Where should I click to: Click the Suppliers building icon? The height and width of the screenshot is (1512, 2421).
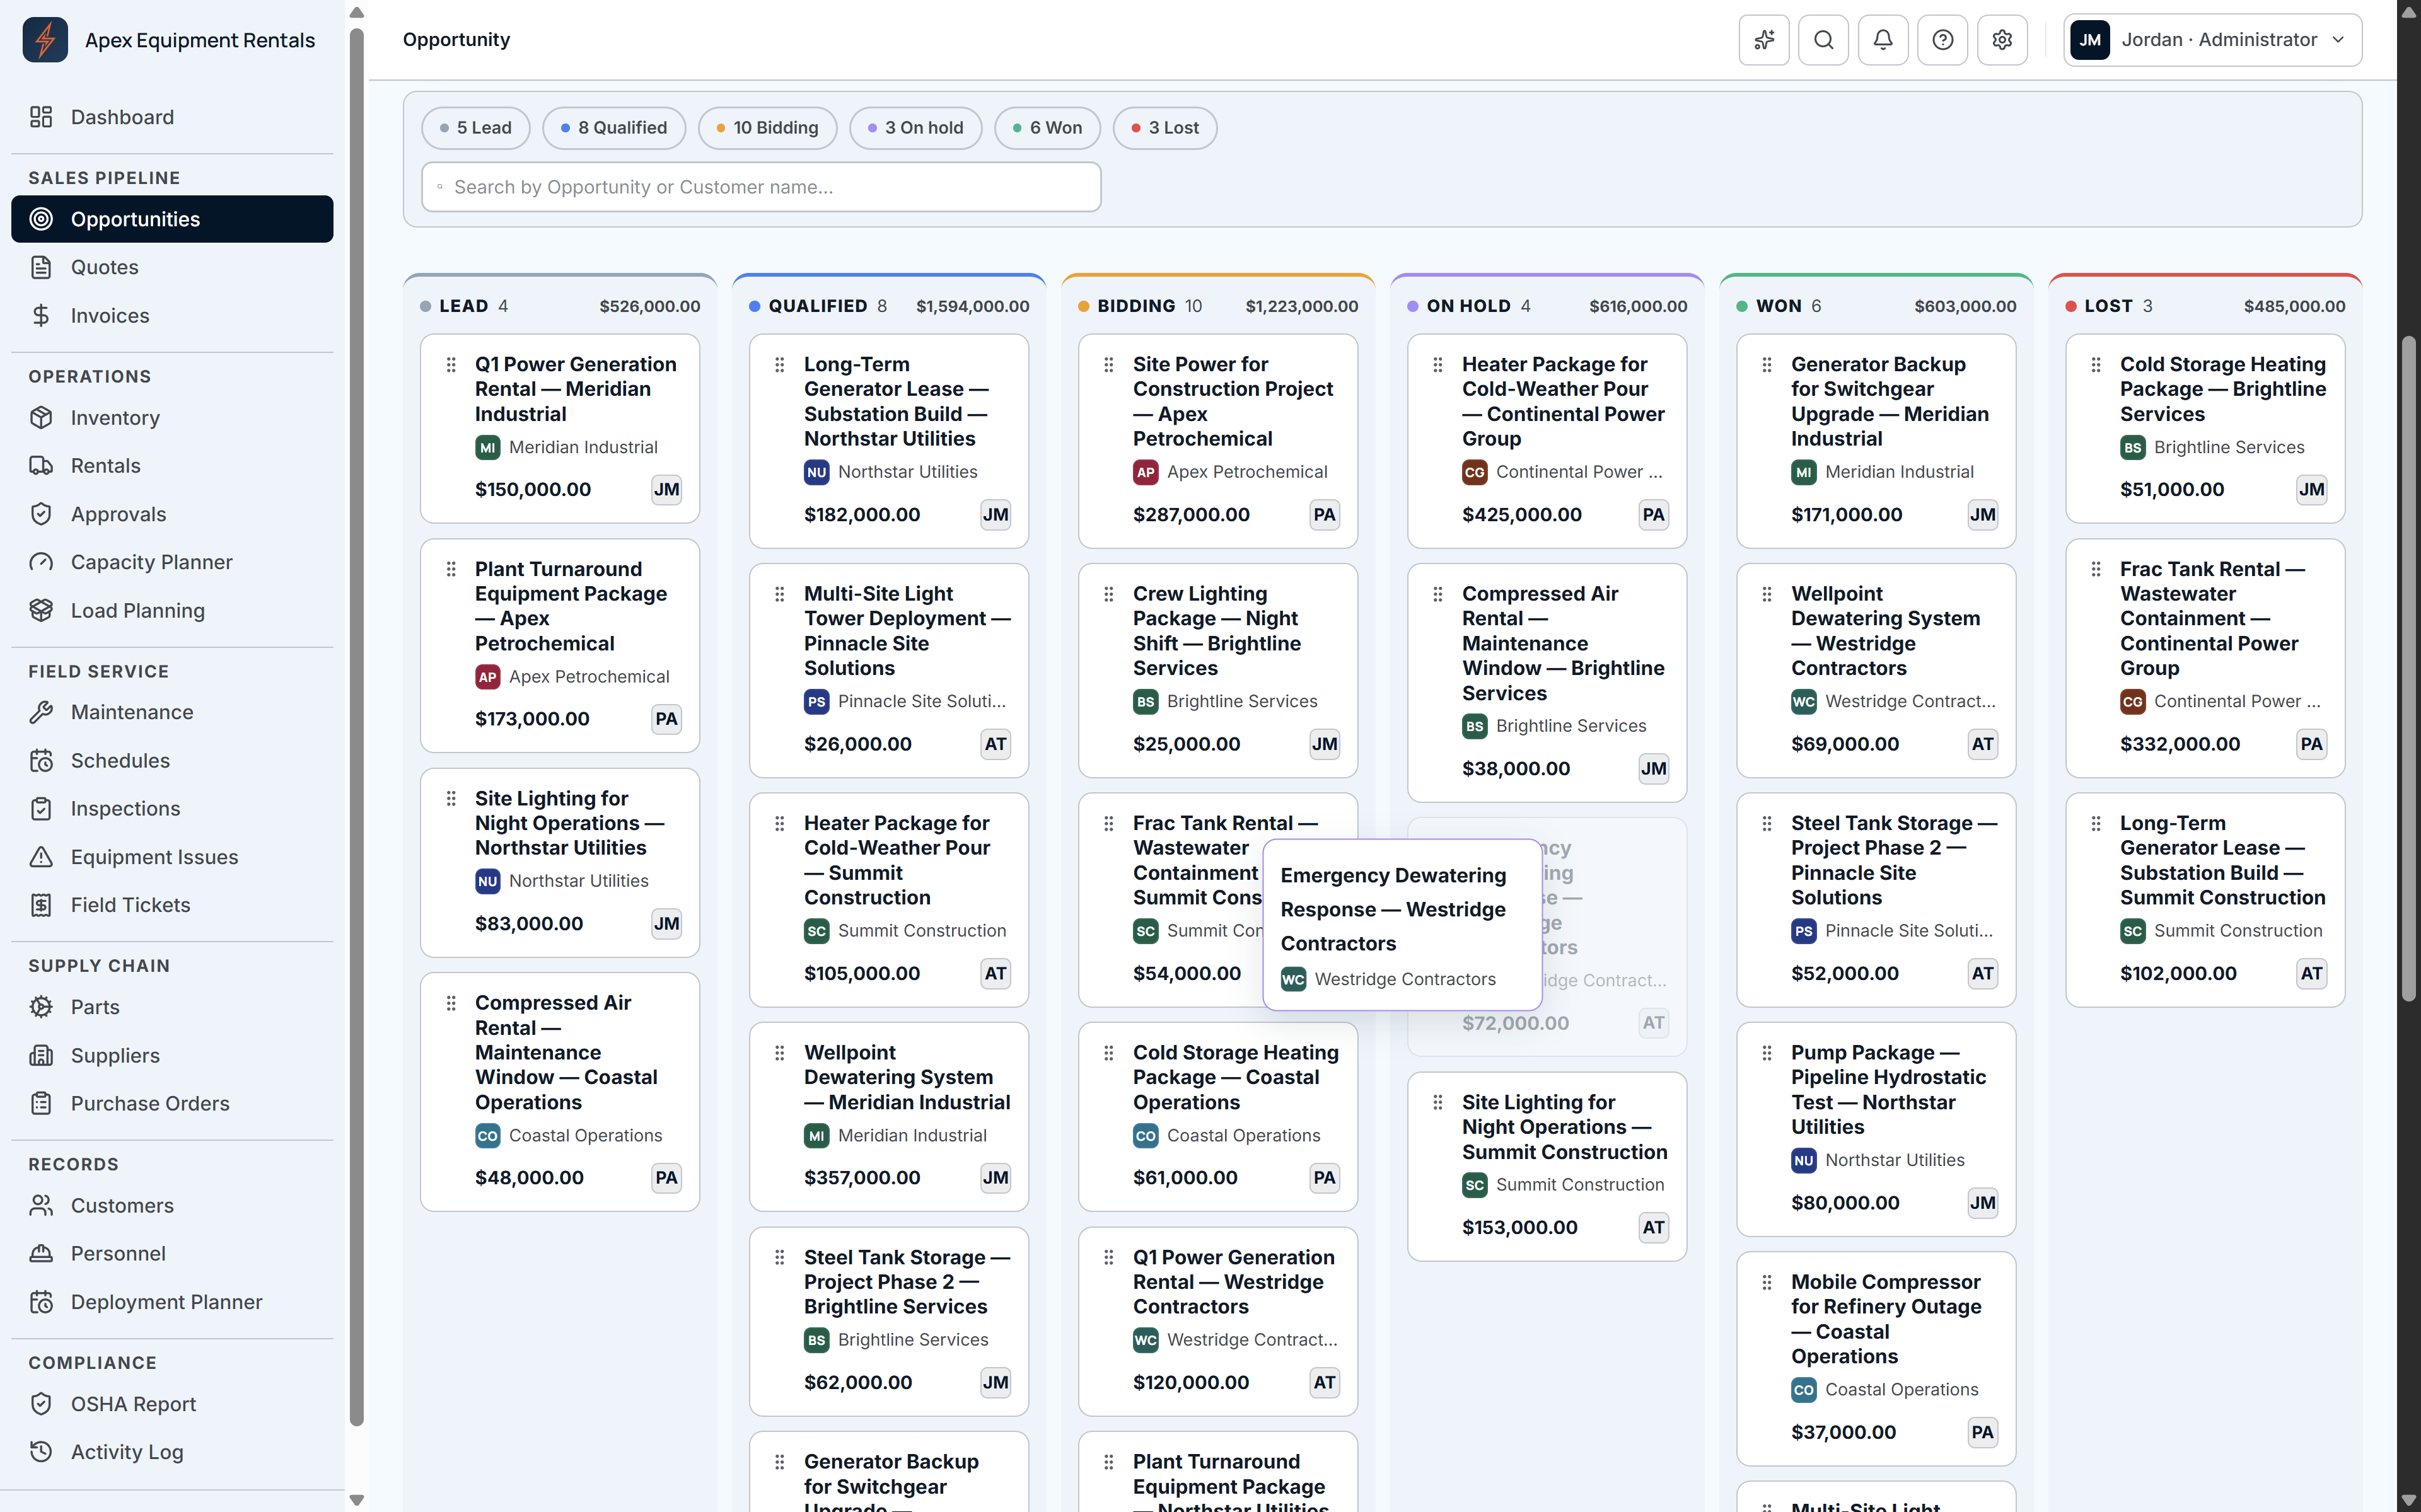41,1055
